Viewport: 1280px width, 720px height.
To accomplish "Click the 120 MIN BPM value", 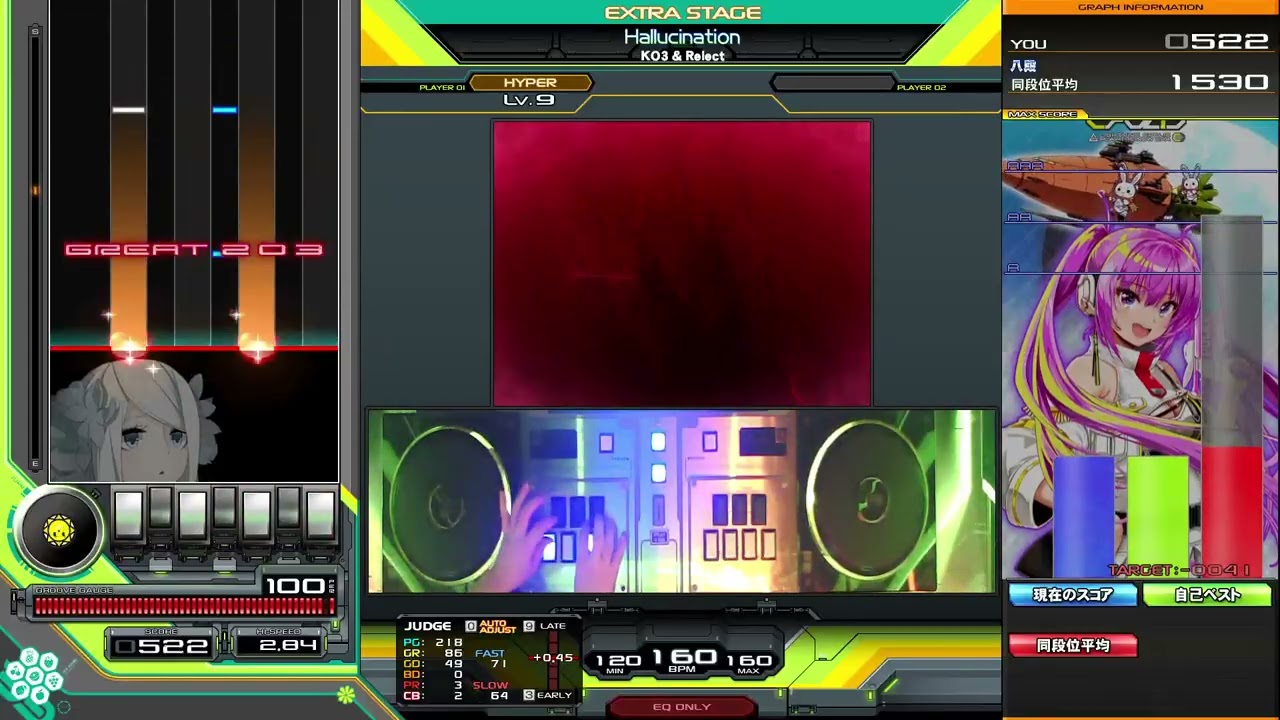I will point(618,660).
